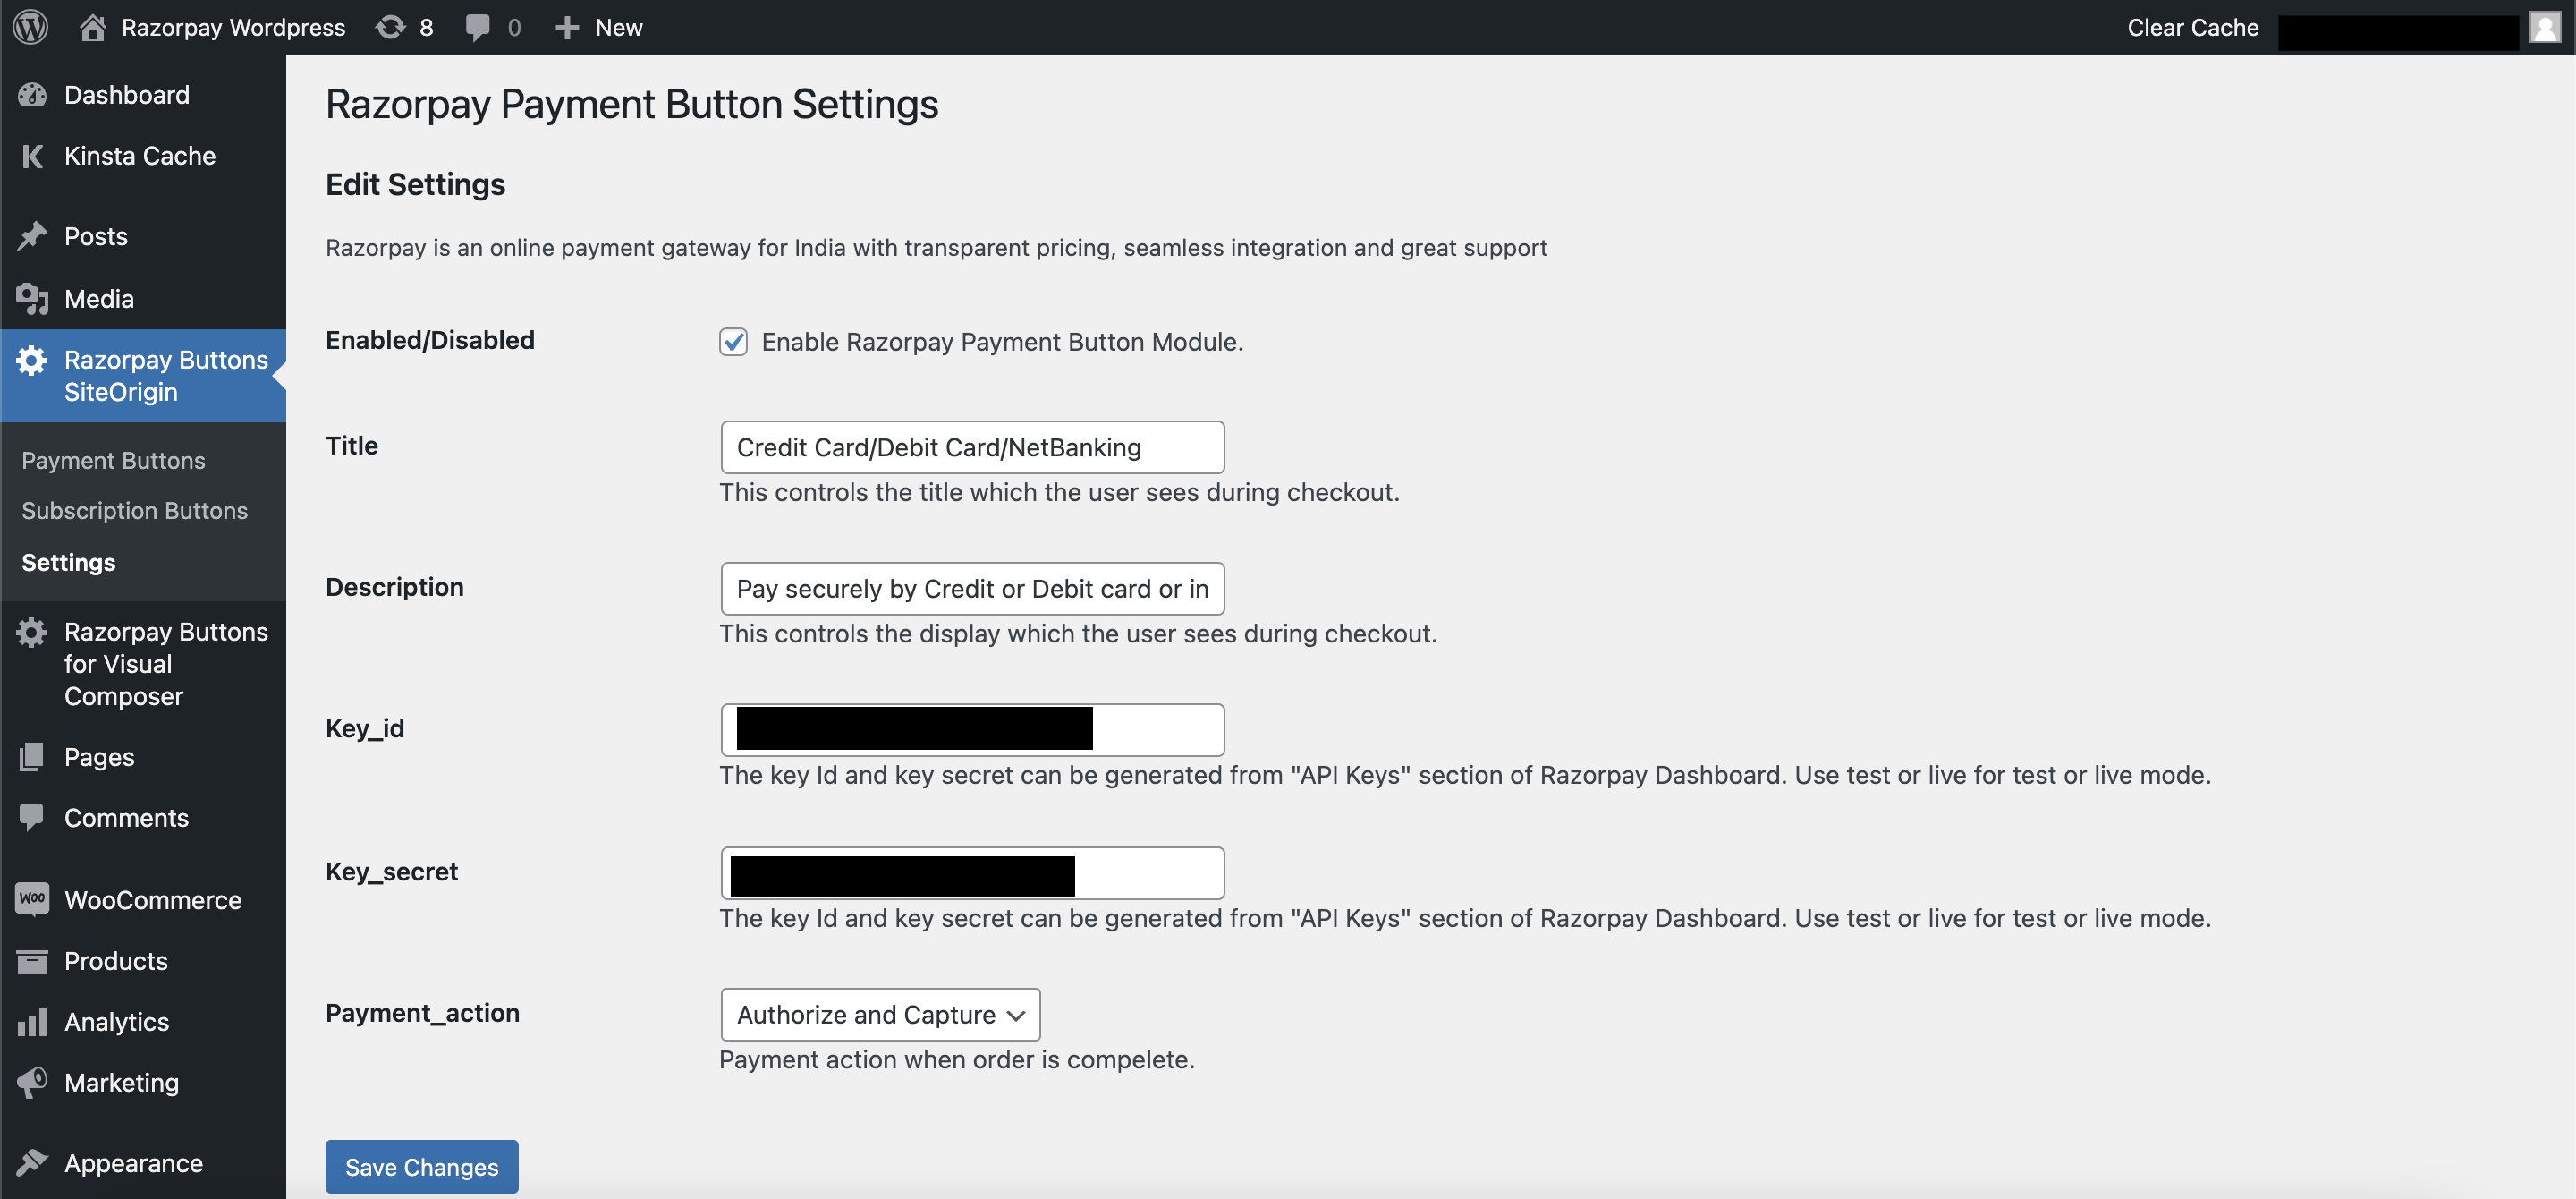Open Payment Buttons submenu item

pyautogui.click(x=113, y=460)
